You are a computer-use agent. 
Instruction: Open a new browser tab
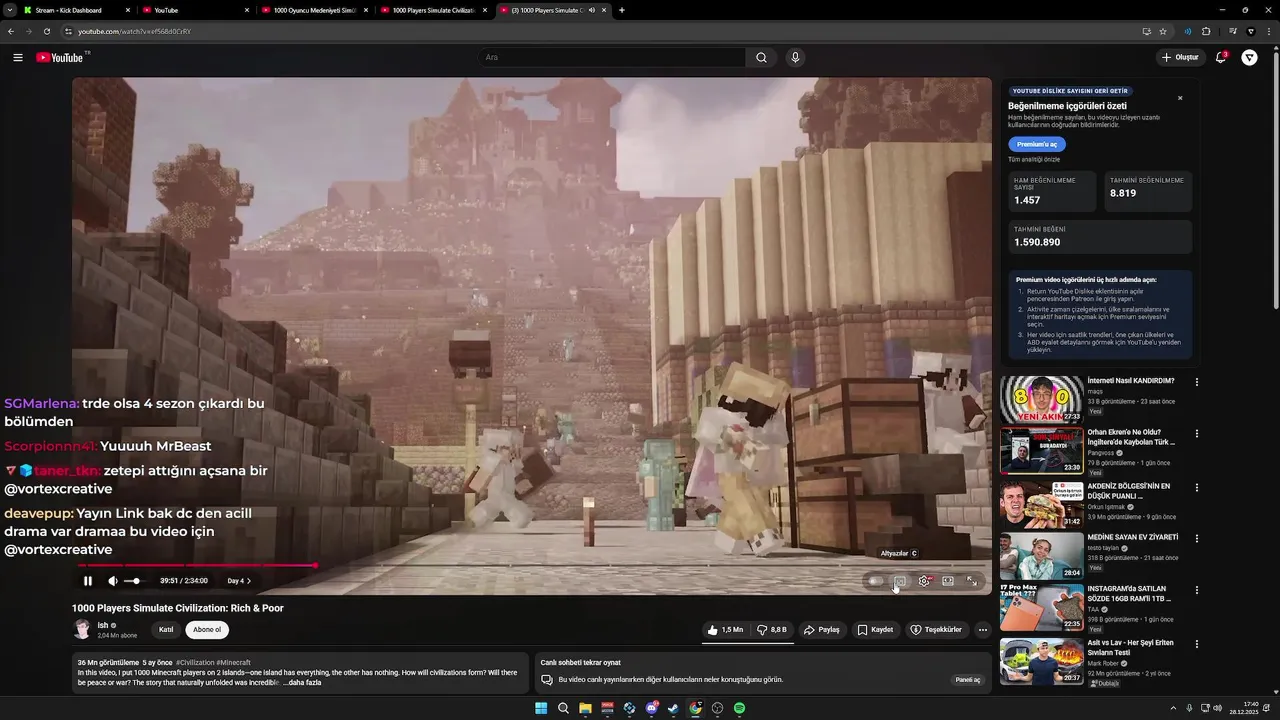coord(622,10)
